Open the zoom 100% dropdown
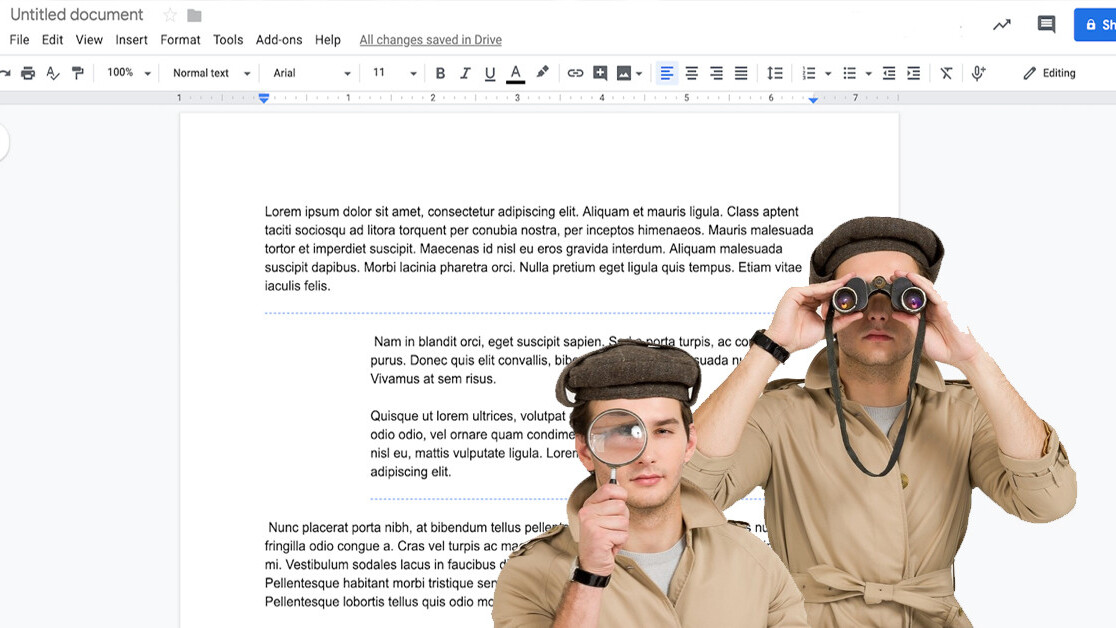 (129, 73)
